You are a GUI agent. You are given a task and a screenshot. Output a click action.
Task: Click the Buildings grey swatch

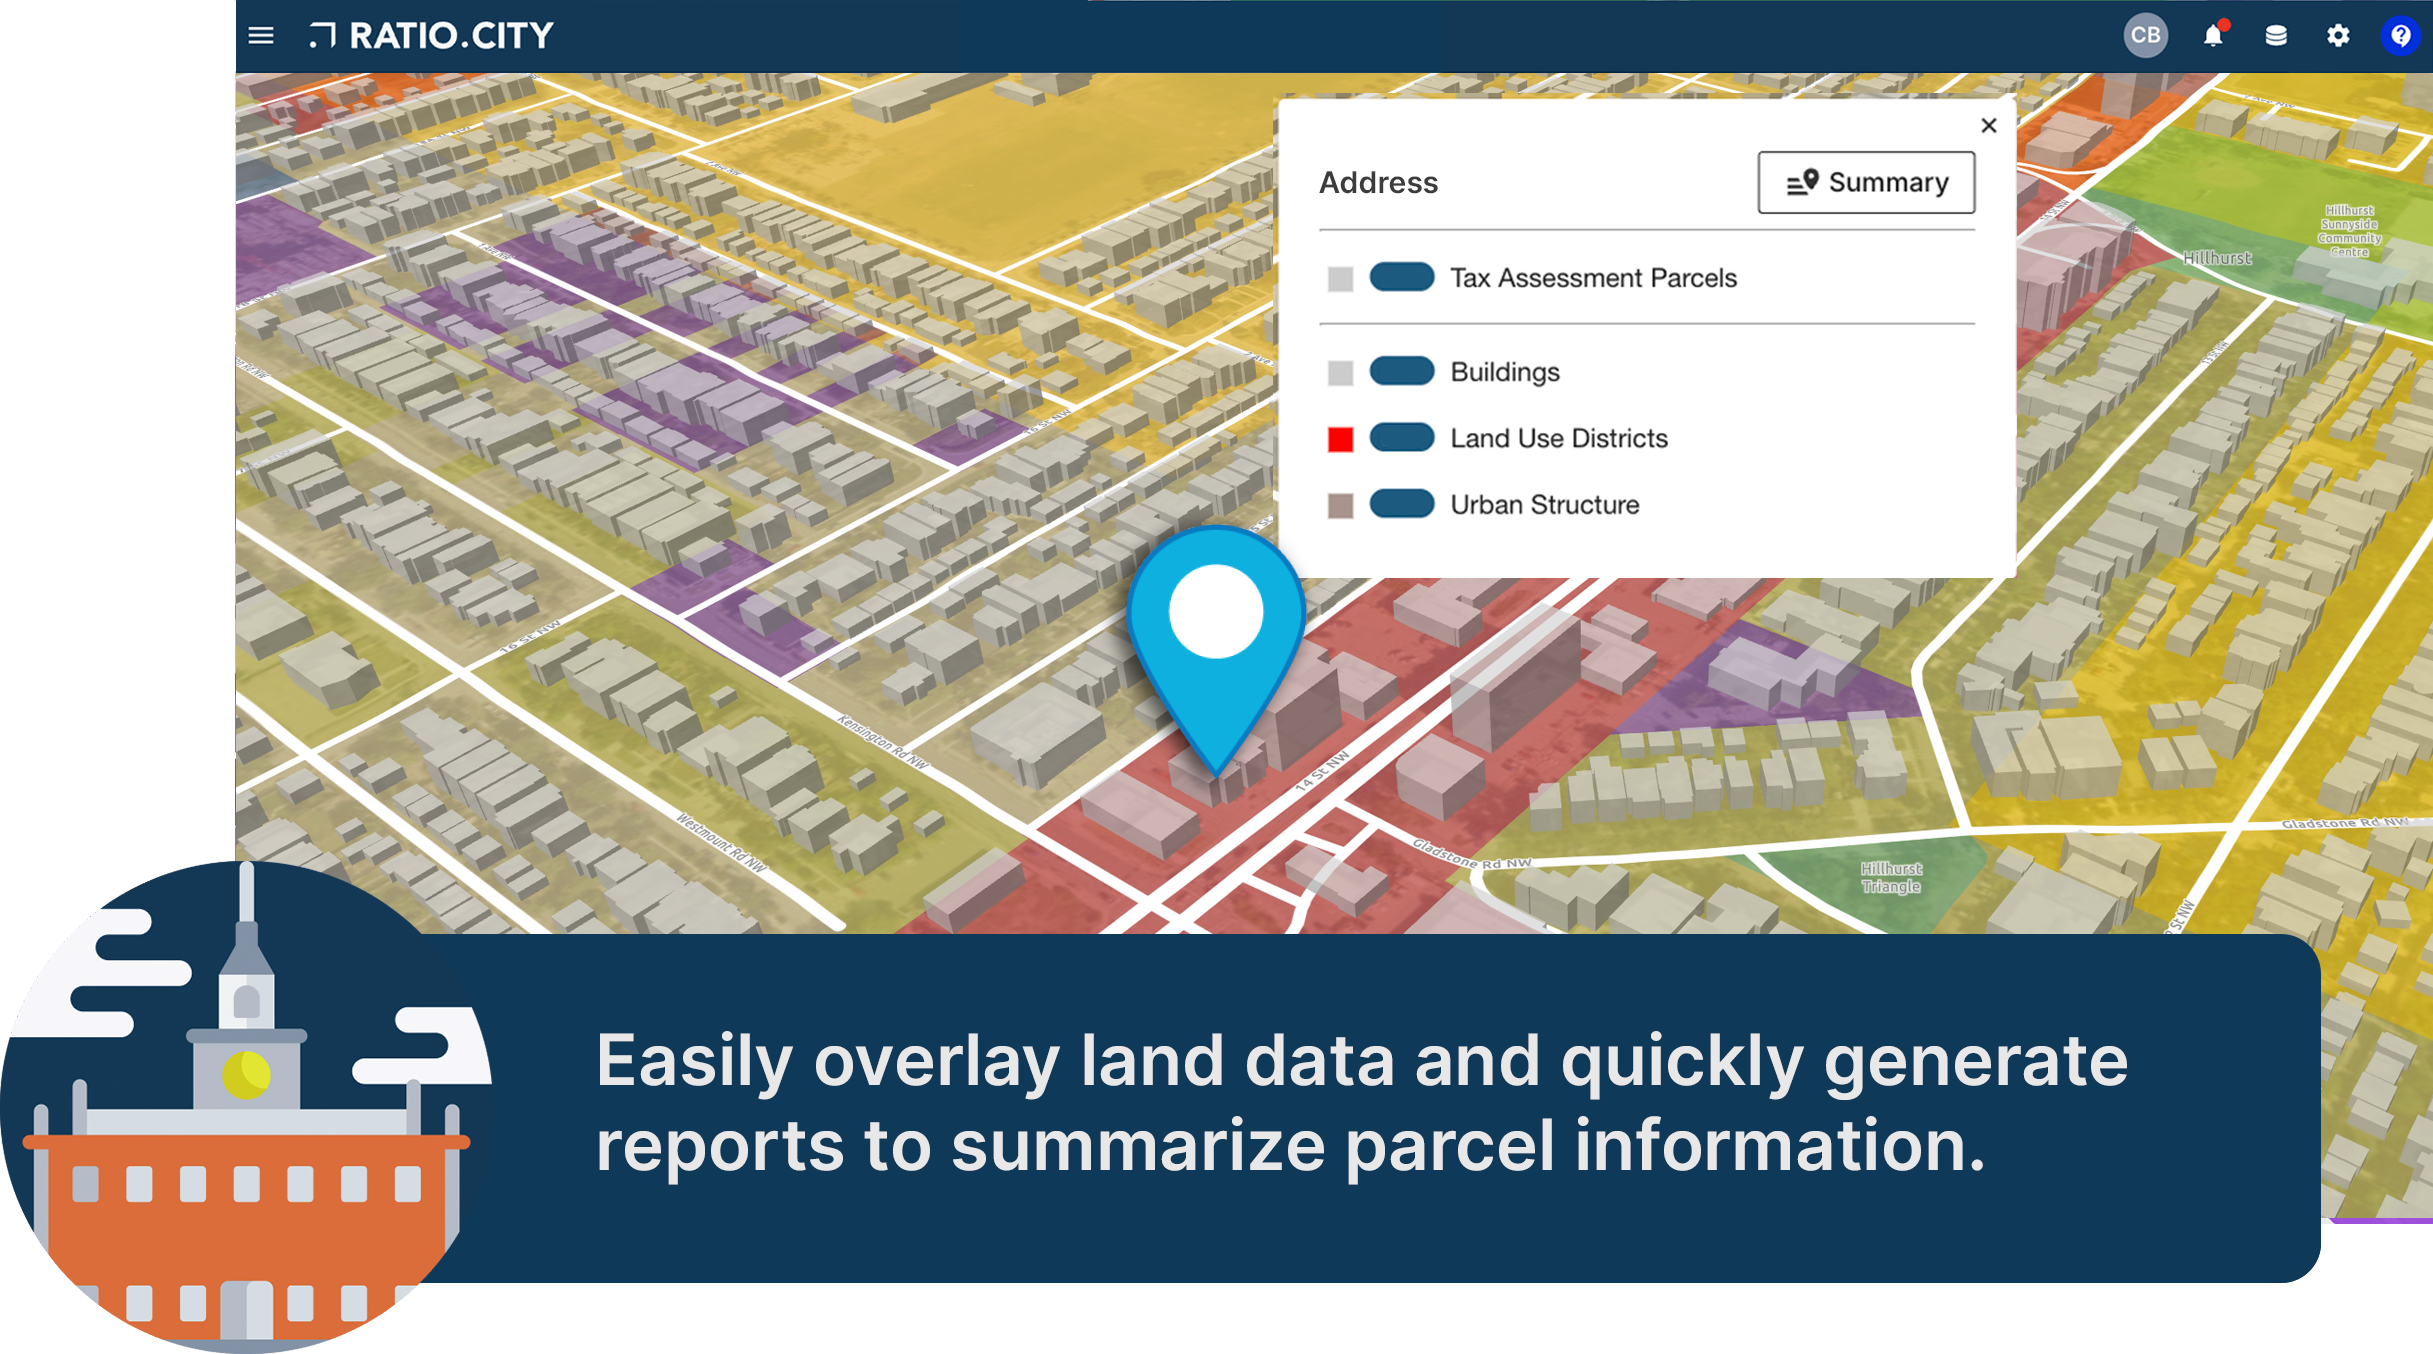coord(1340,373)
